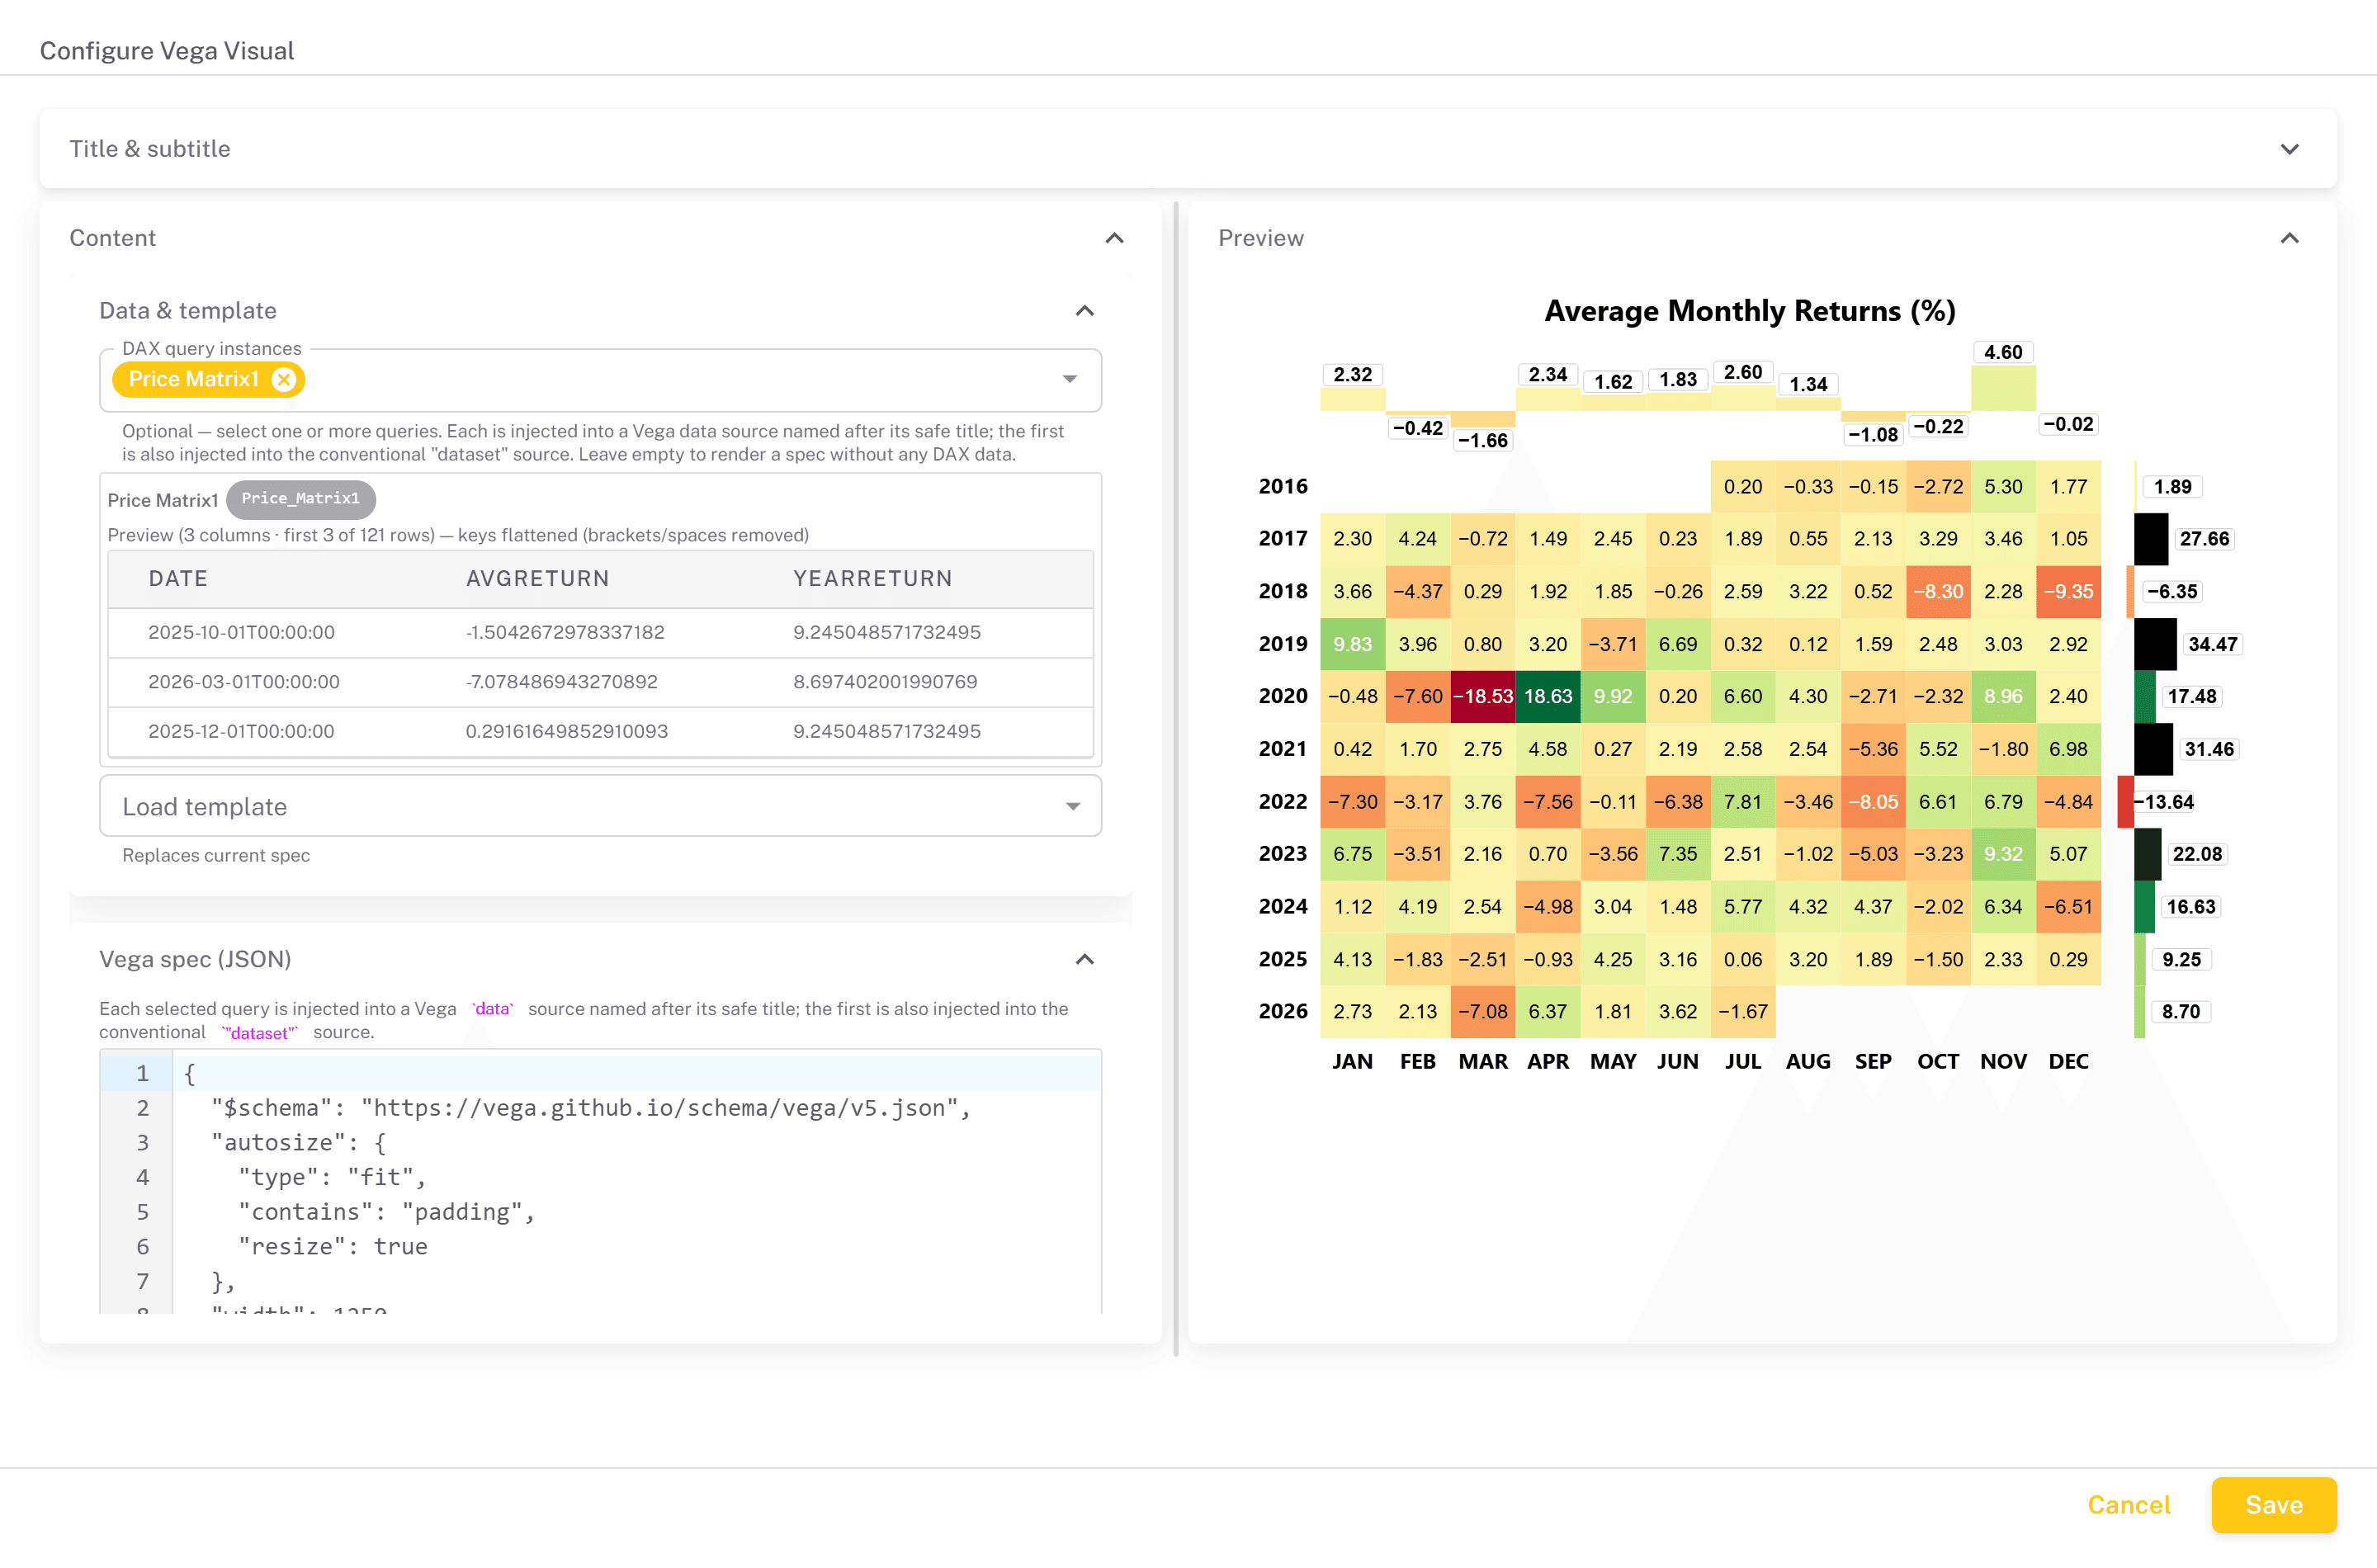Click the 18.63 dark green heatmap cell
The width and height of the screenshot is (2377, 1568).
[1547, 696]
